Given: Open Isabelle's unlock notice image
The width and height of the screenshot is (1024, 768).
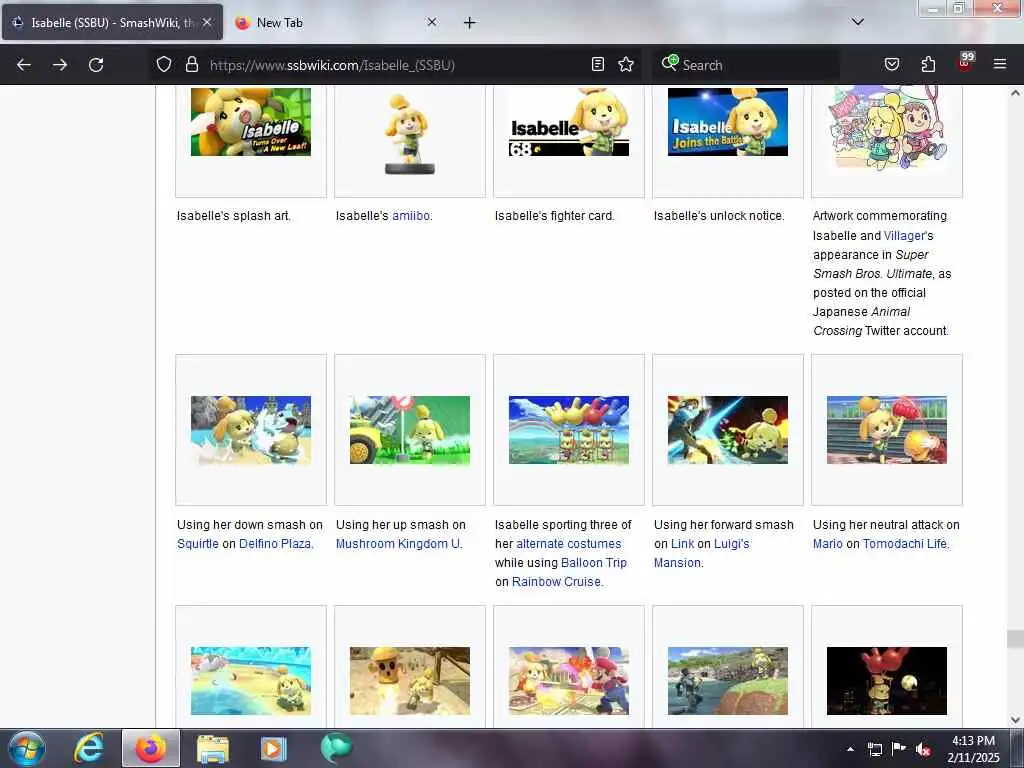Looking at the screenshot, I should coord(728,122).
